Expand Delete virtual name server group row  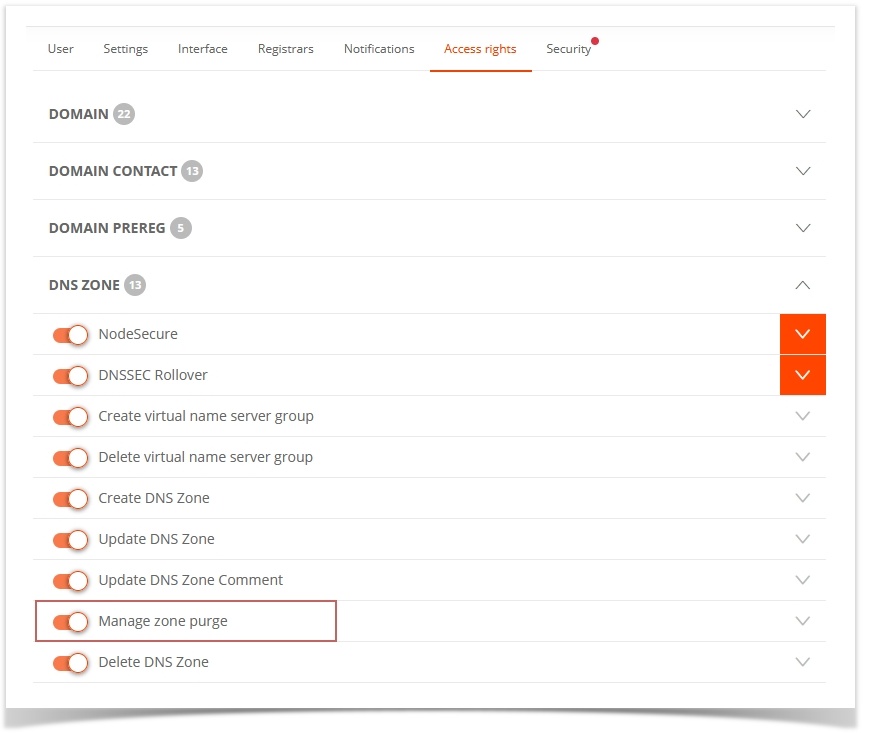pos(803,457)
